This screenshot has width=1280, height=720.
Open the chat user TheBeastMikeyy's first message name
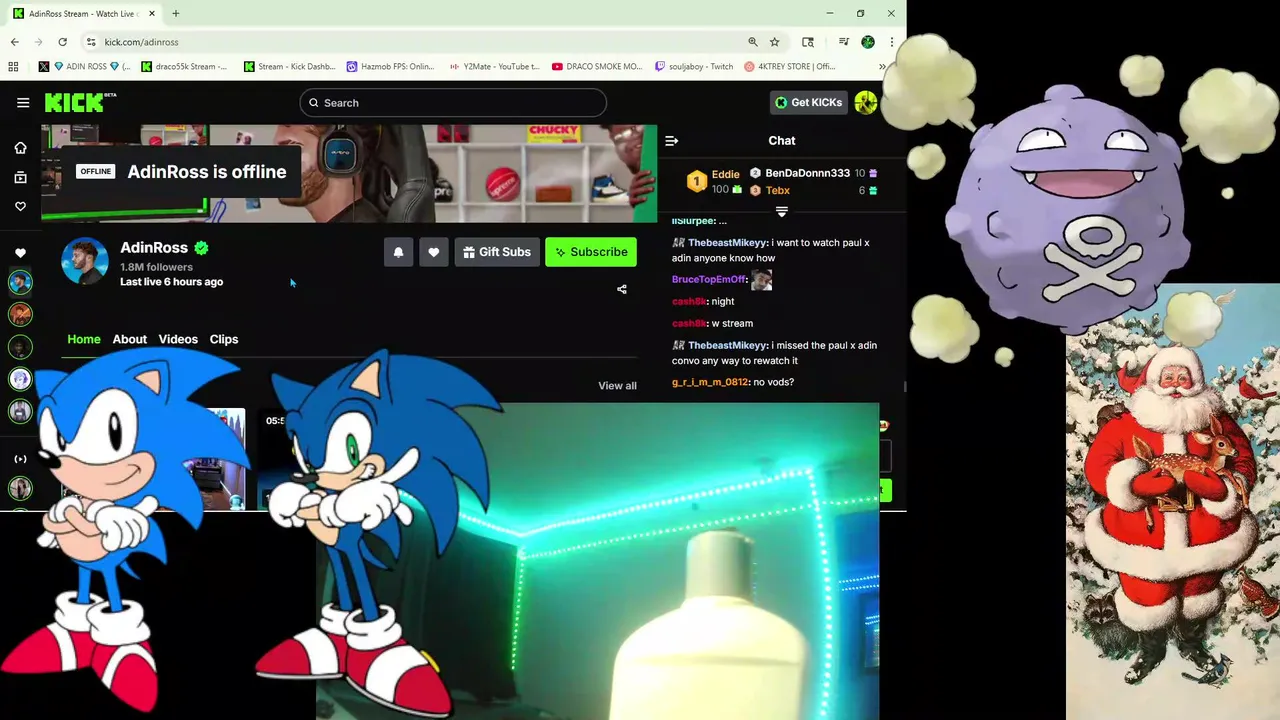pos(727,243)
